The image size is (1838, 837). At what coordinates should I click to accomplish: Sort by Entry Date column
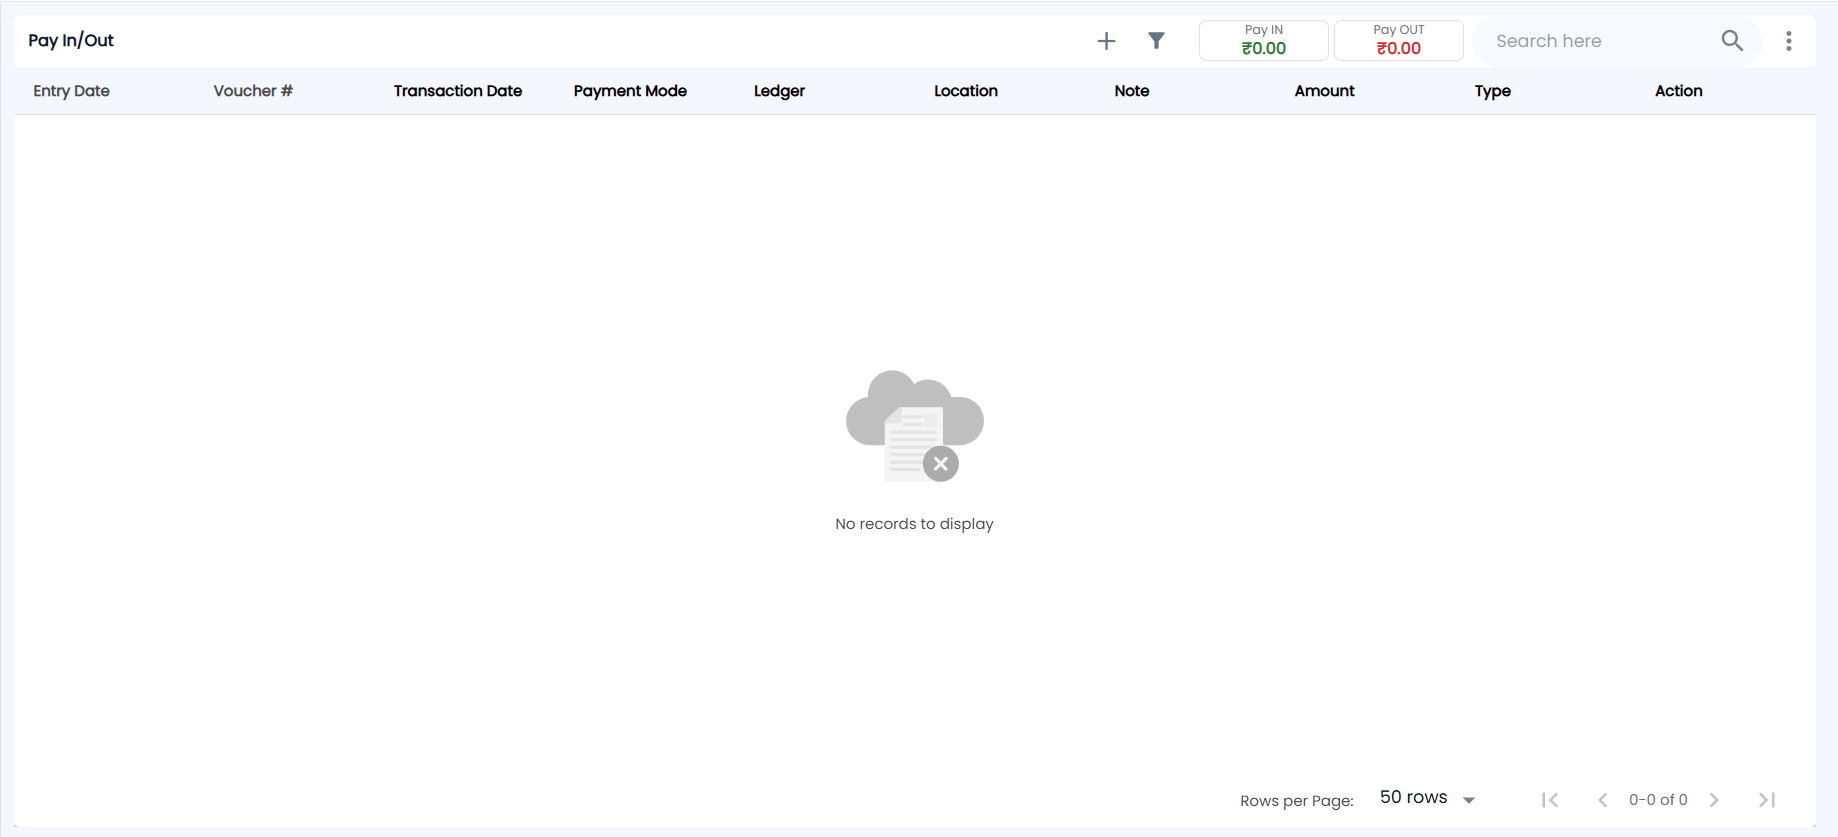pos(71,91)
